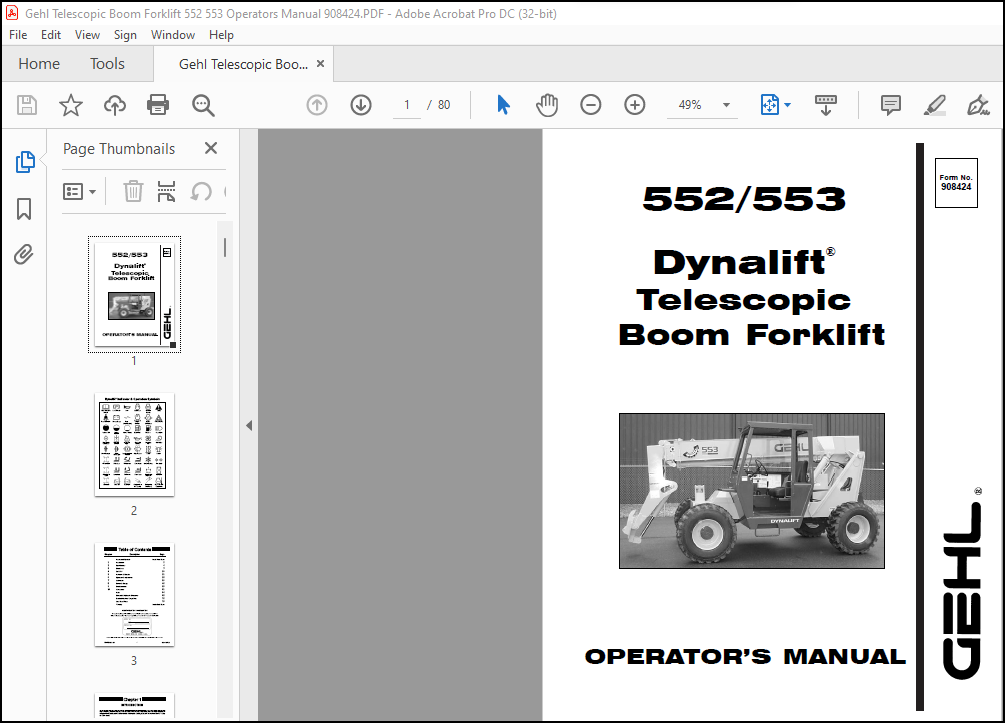Screen dimensions: 1005x723
Task: Zoom in with the plus icon
Action: coord(635,105)
